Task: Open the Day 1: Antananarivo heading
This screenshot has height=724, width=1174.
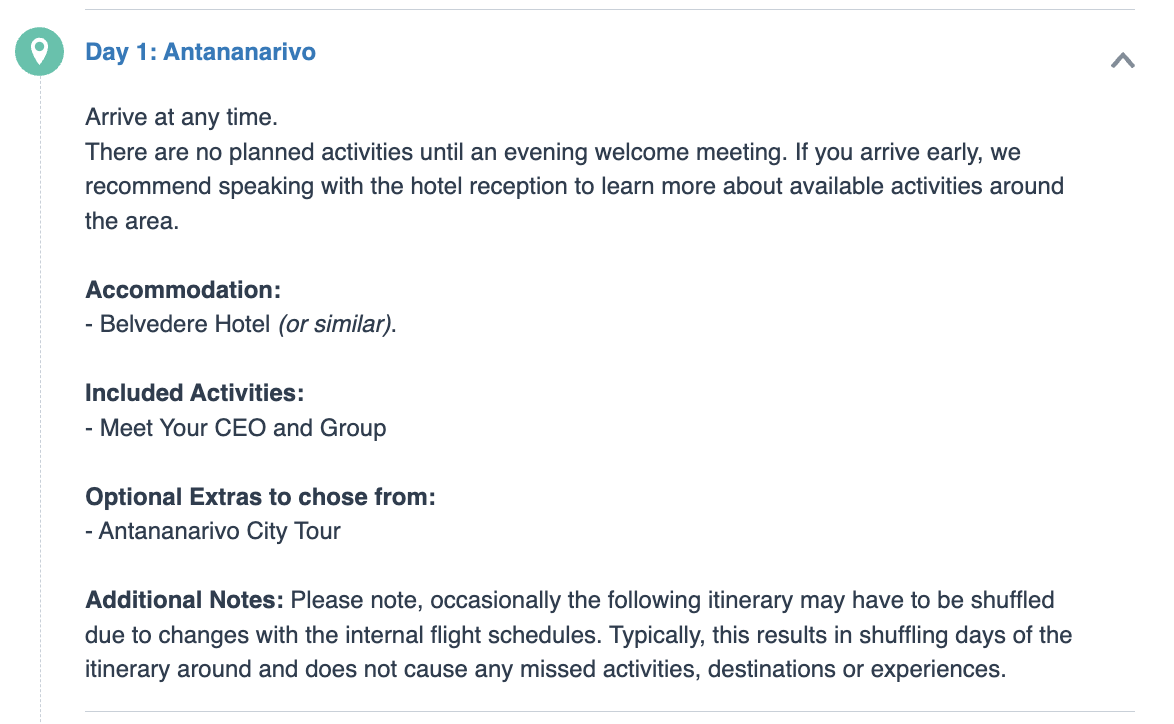Action: 201,52
